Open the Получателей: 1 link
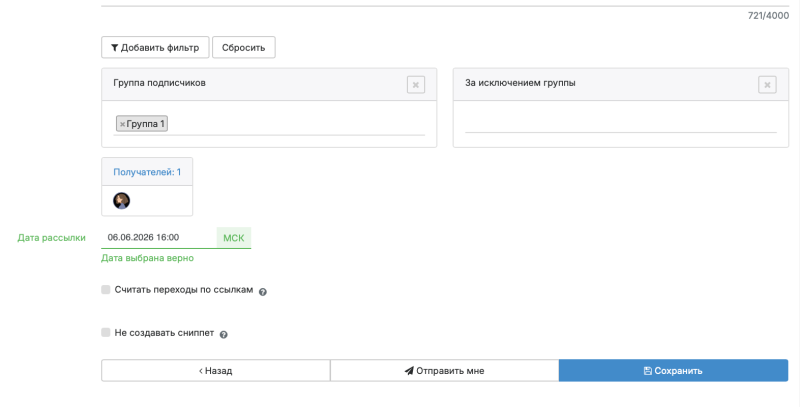Viewport: 800px width, 407px height. (x=147, y=172)
